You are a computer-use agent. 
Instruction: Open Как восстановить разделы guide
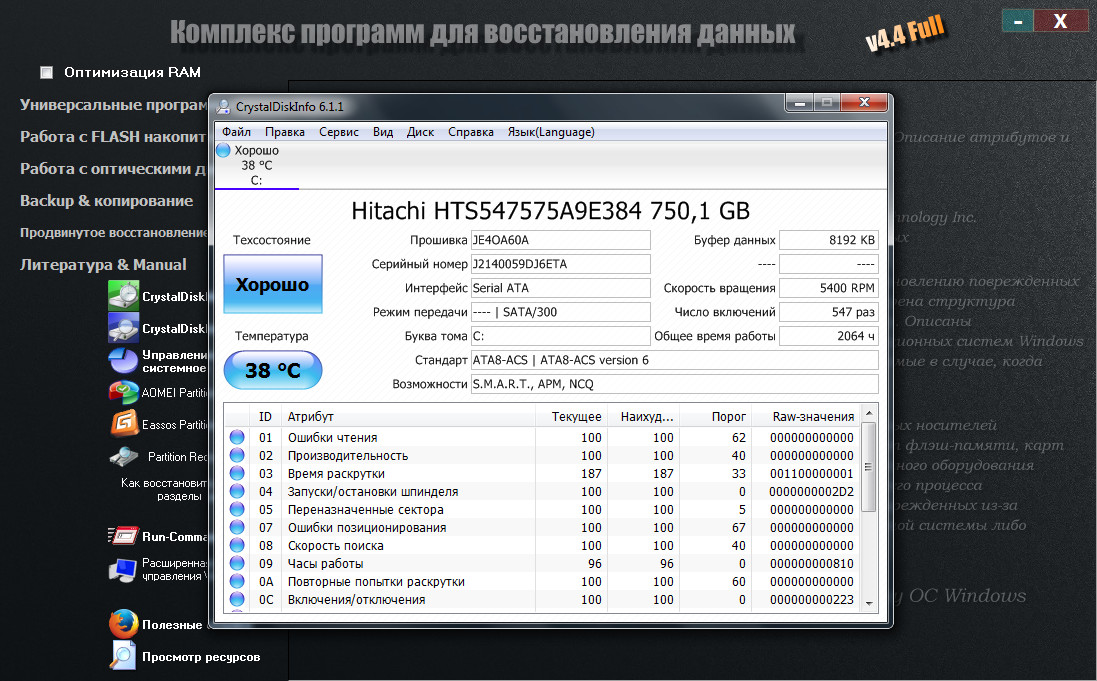164,489
